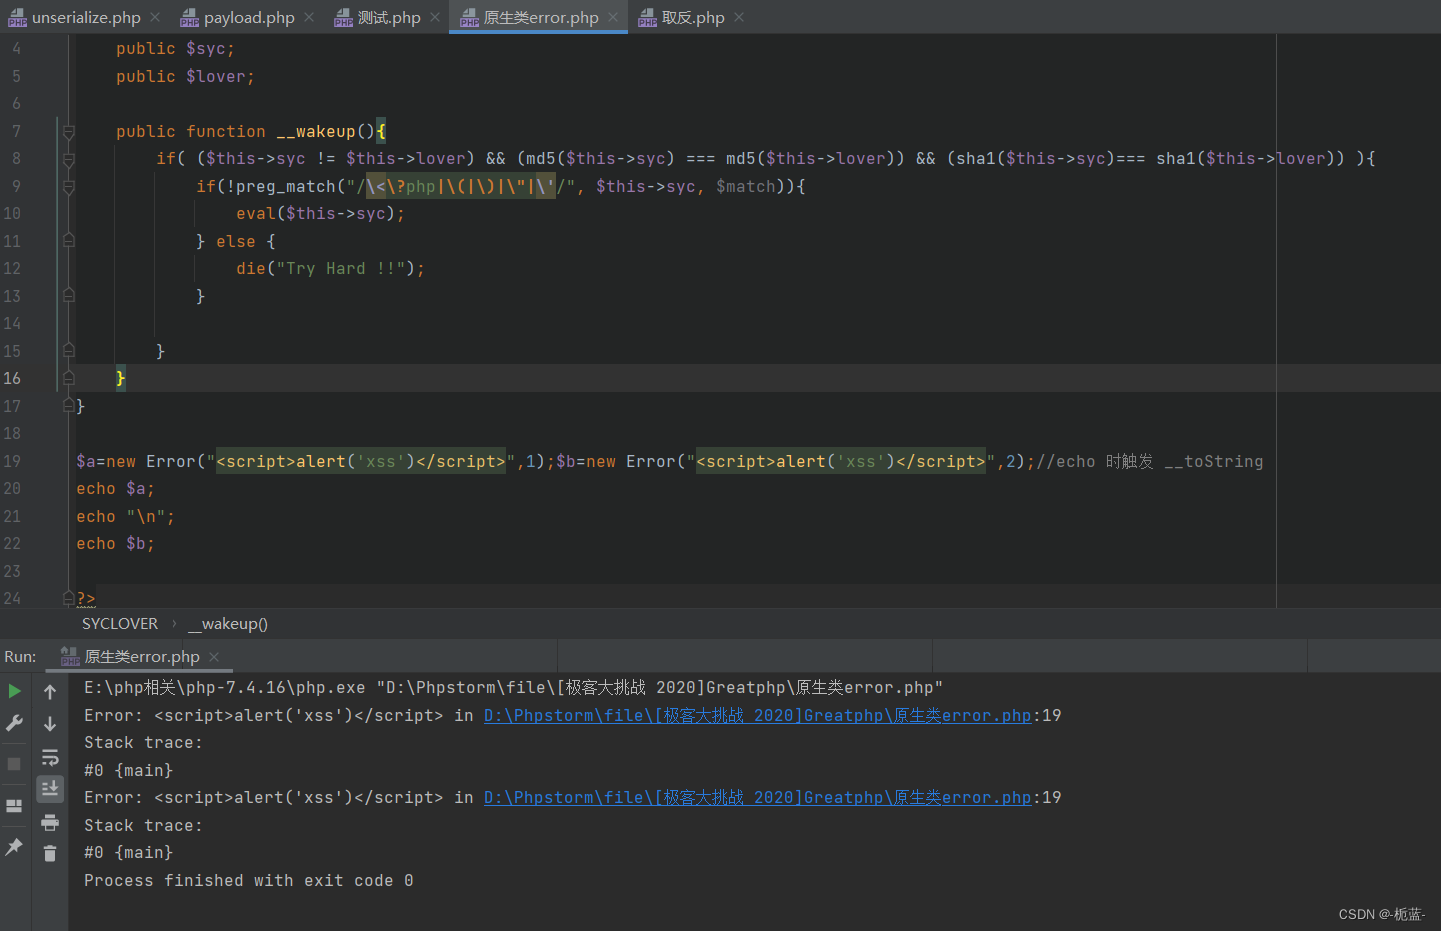
Task: Click the 'else' keyword on line 11
Action: (236, 241)
